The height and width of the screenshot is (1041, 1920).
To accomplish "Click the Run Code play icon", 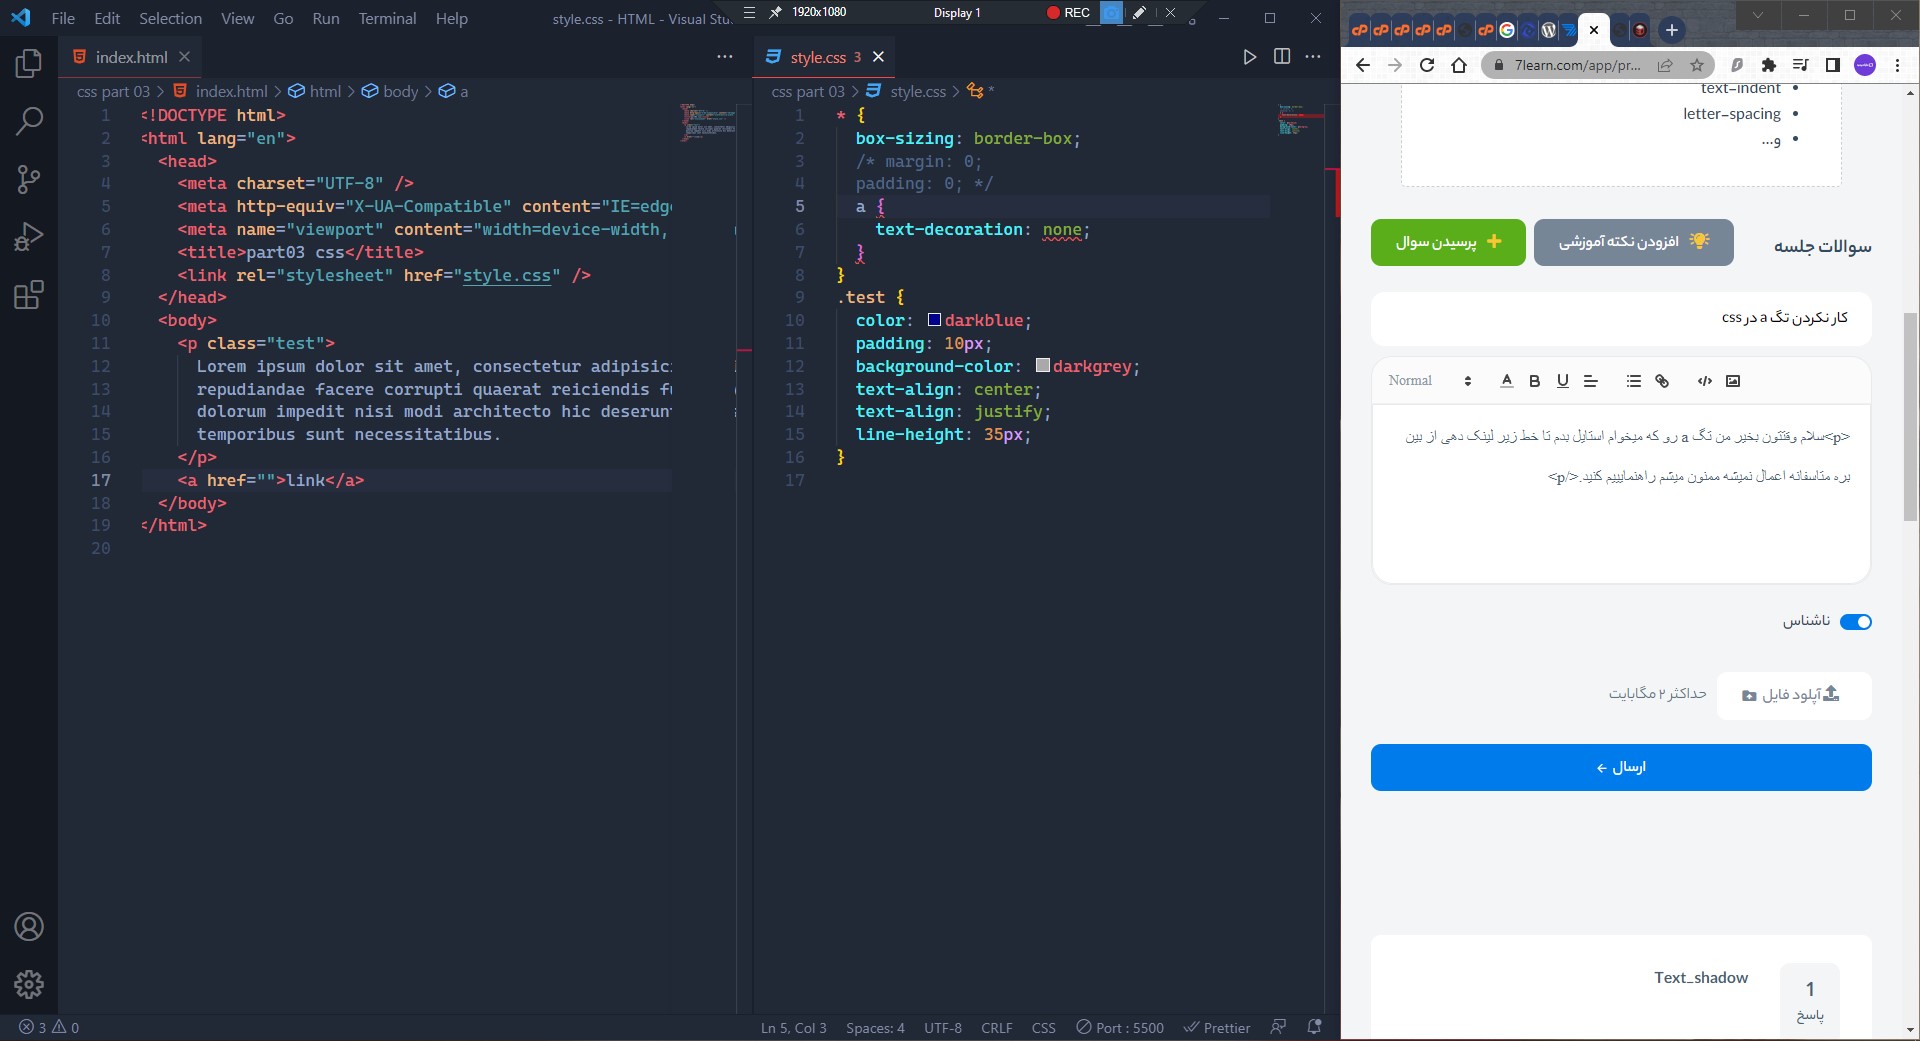I will pos(1249,57).
